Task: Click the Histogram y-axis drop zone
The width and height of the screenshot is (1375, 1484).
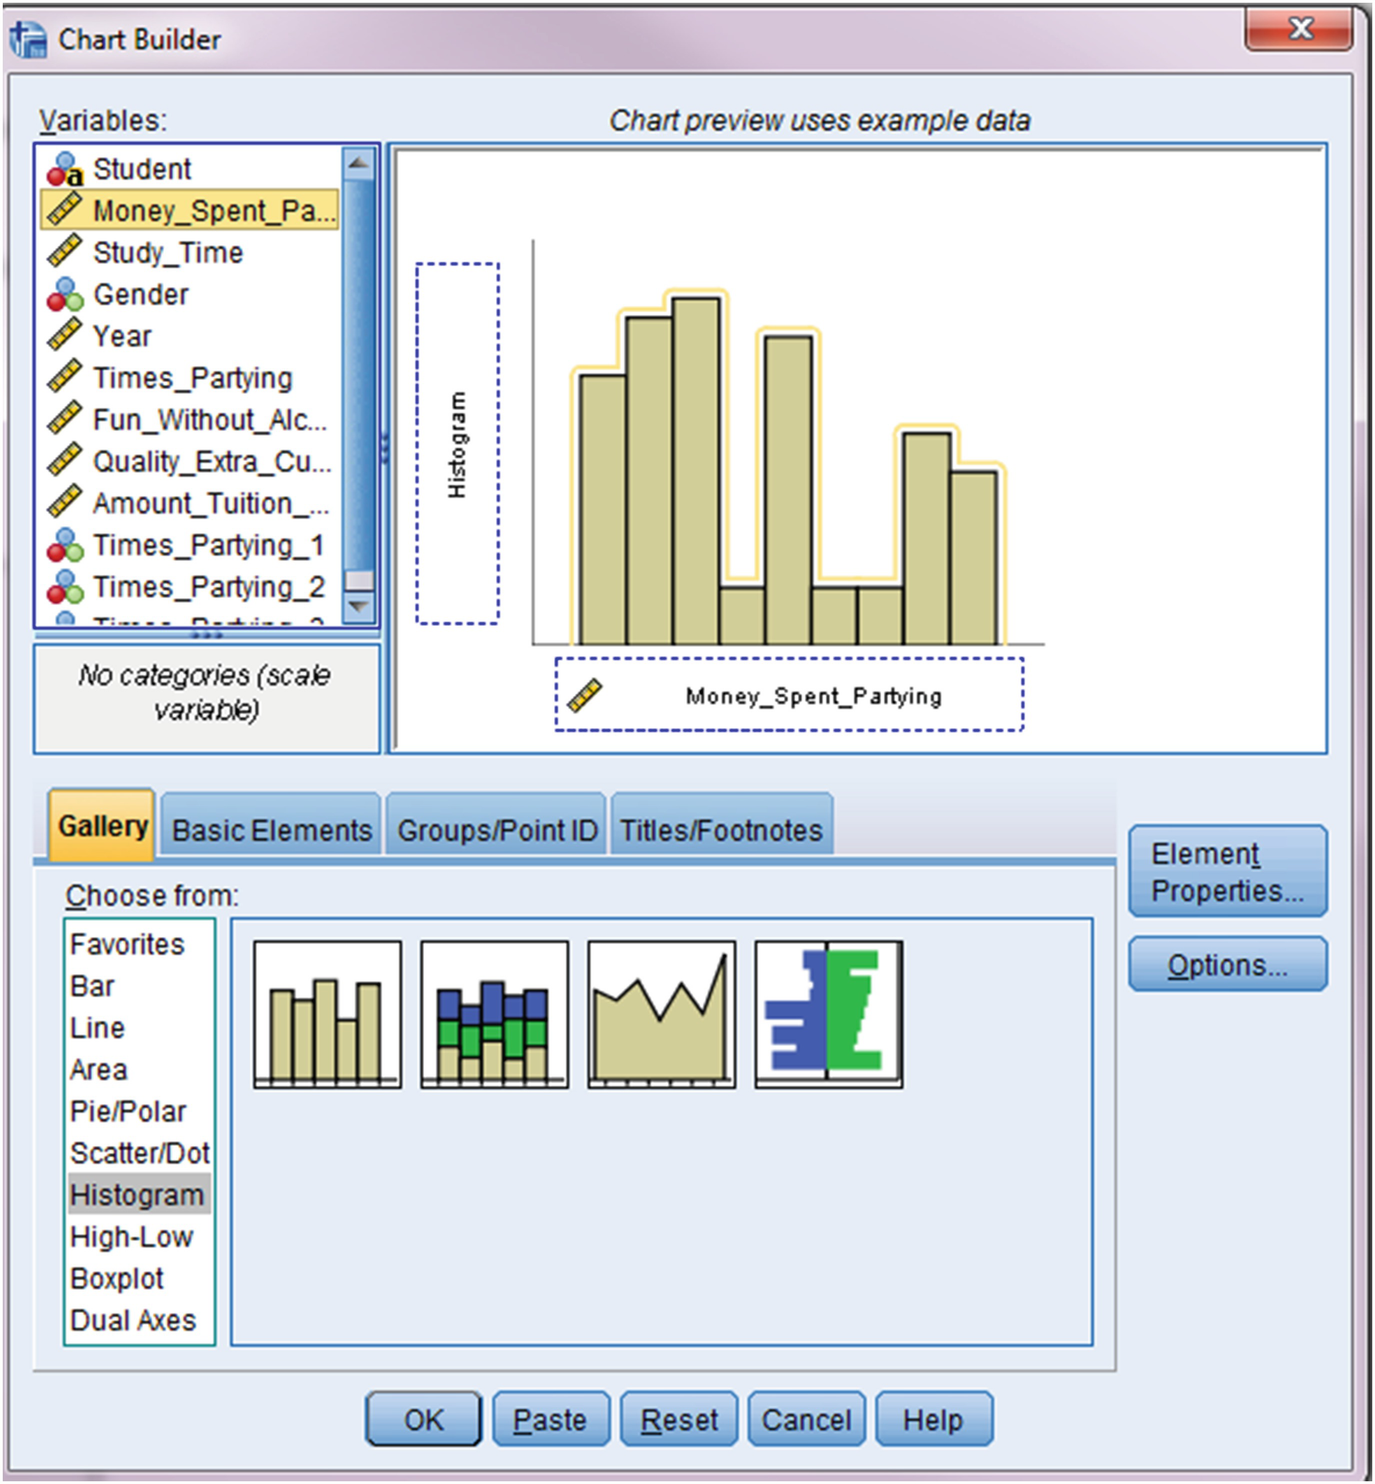Action: pyautogui.click(x=457, y=444)
